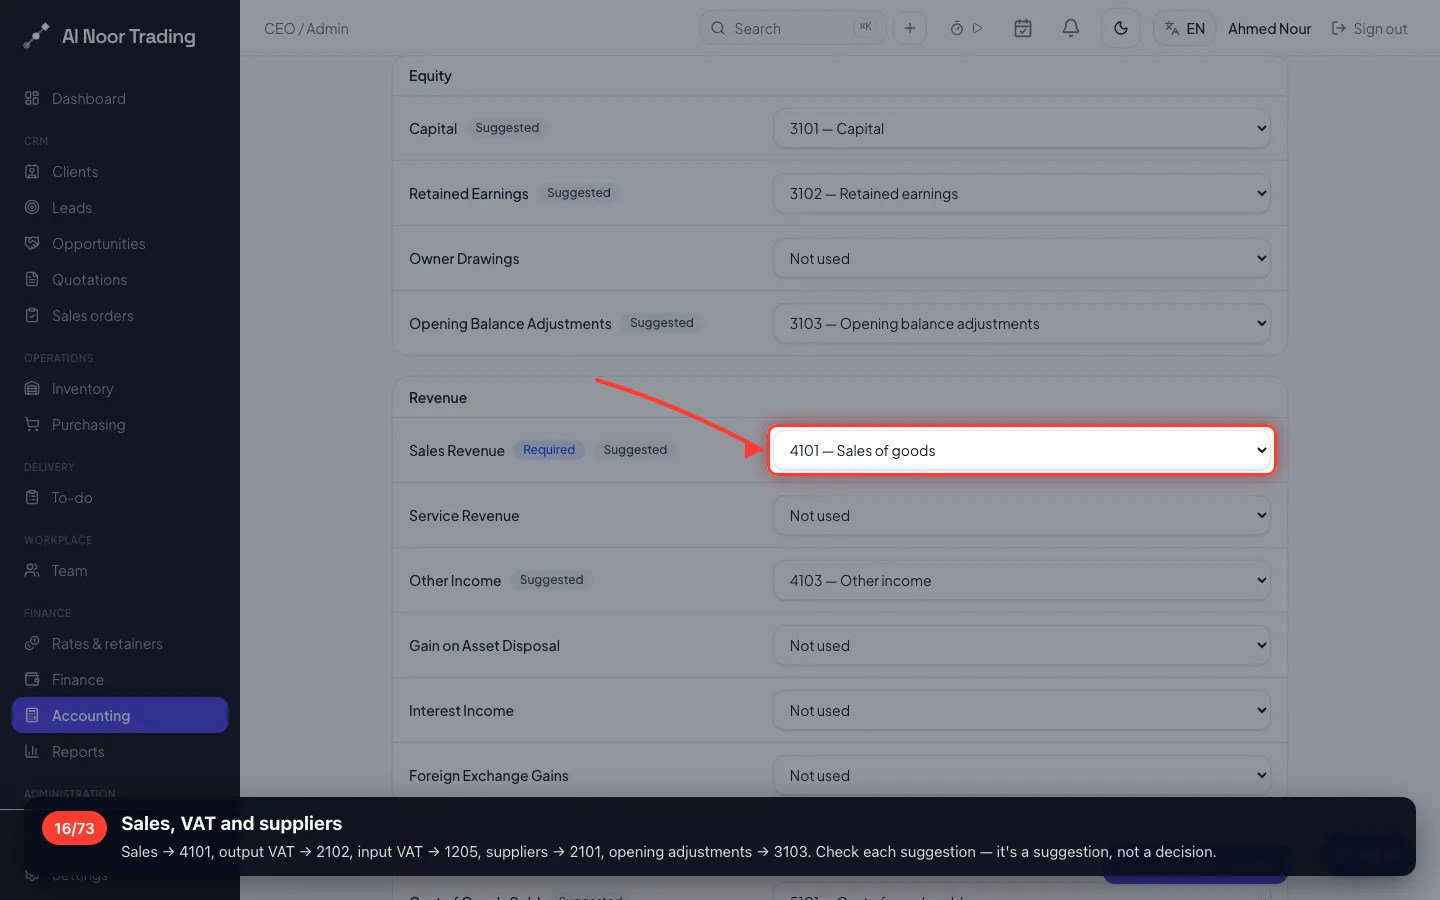Click the Reports chart icon

(x=32, y=751)
